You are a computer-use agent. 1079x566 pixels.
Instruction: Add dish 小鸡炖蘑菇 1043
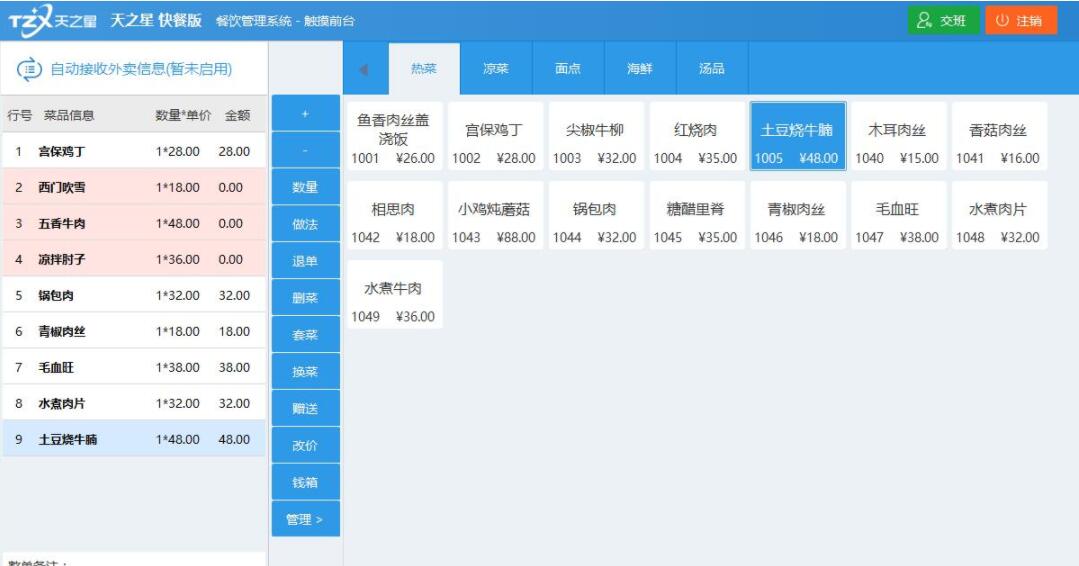(495, 215)
